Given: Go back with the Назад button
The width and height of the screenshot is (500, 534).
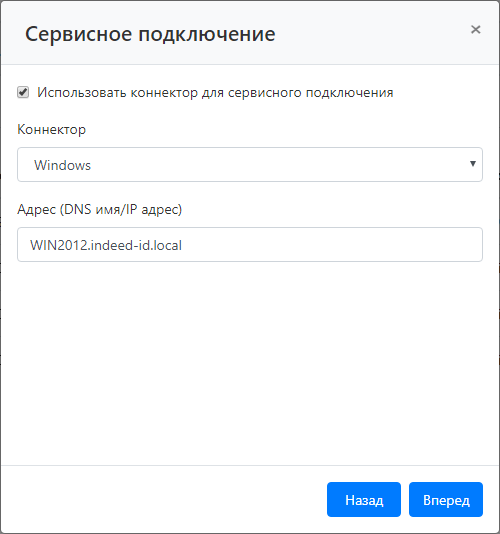Looking at the screenshot, I should click(x=364, y=500).
